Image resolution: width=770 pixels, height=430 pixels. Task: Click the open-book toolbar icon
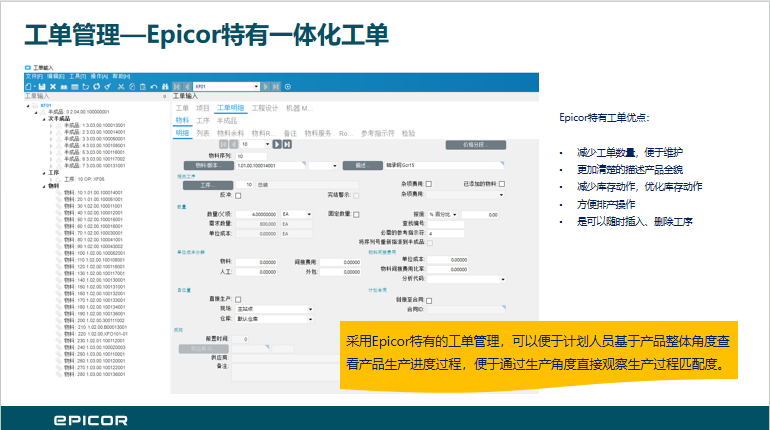pyautogui.click(x=64, y=86)
